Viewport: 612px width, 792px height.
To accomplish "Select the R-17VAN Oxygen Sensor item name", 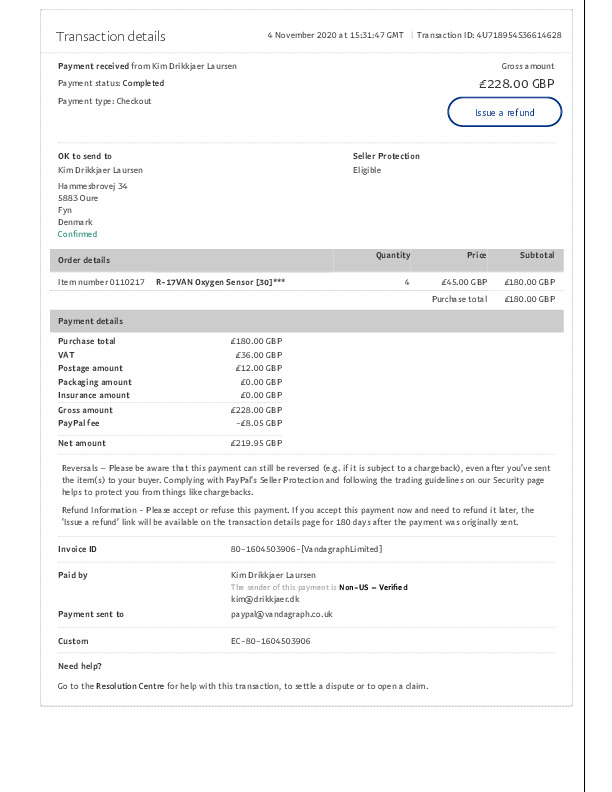I will pyautogui.click(x=220, y=282).
